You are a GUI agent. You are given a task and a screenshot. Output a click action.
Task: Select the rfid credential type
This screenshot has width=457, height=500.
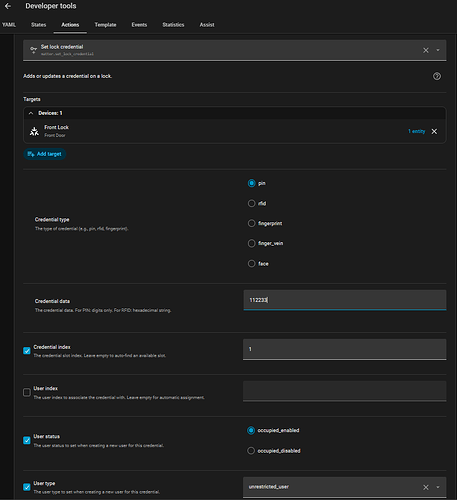click(x=251, y=203)
